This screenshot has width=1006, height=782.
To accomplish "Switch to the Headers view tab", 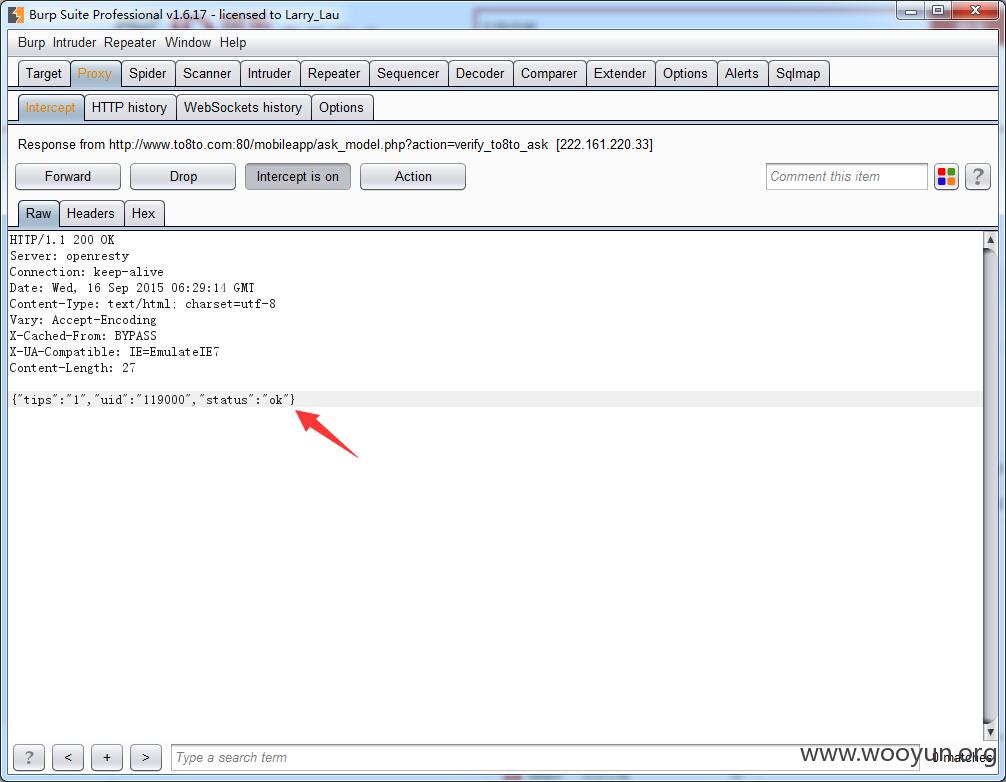I will pyautogui.click(x=91, y=214).
